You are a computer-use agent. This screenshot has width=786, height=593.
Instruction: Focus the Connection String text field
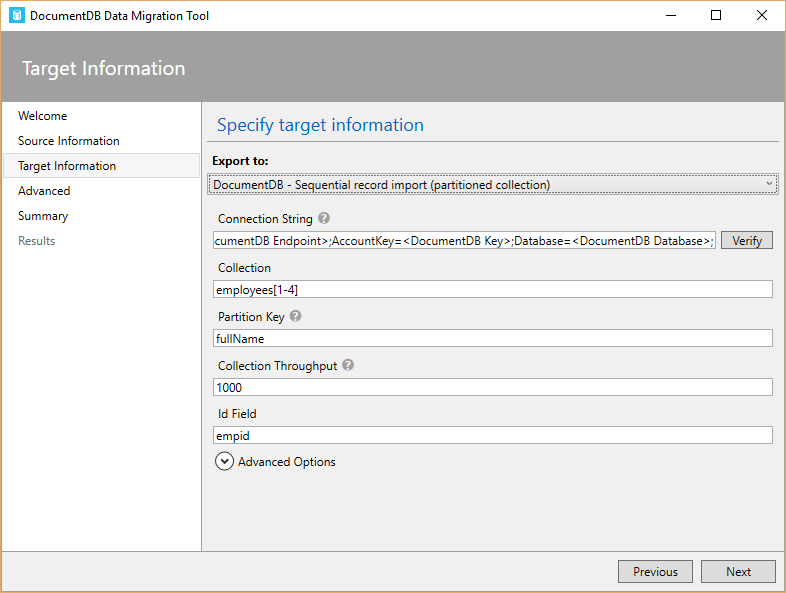pyautogui.click(x=464, y=241)
